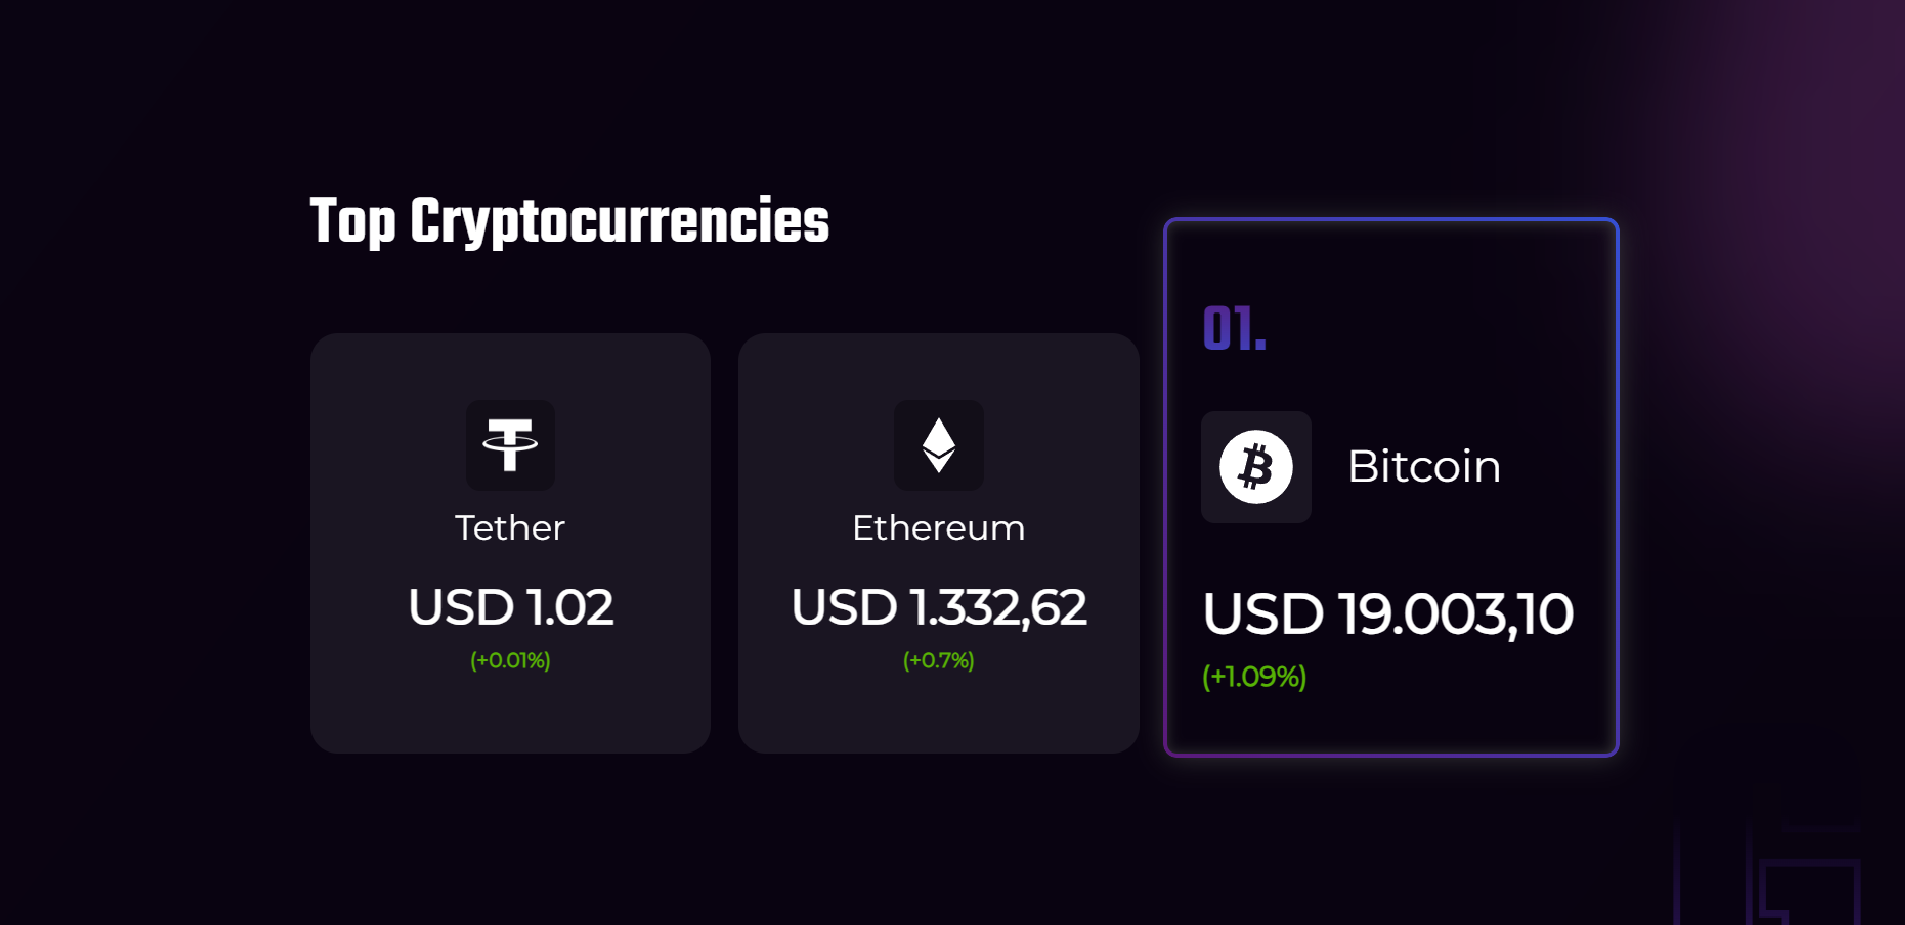The height and width of the screenshot is (925, 1905).
Task: Click the Ethereum diamond logo icon
Action: pyautogui.click(x=938, y=445)
